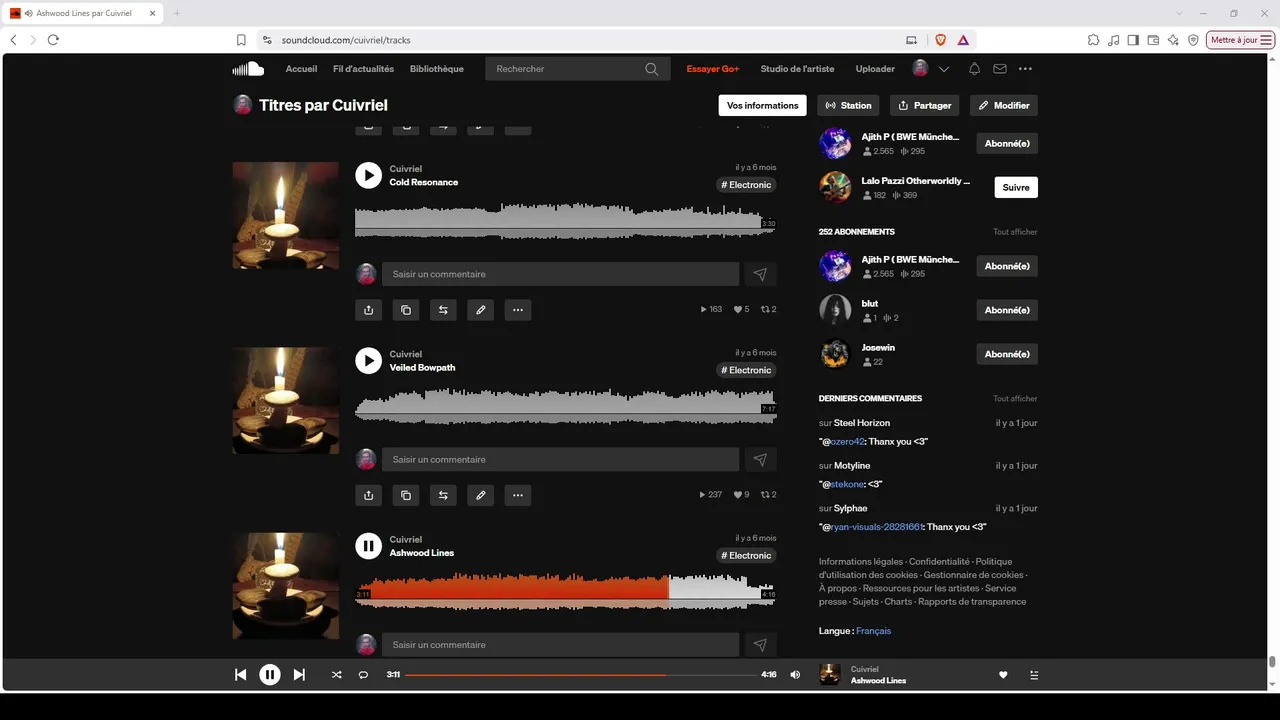Screen dimensions: 1280x720
Task: Change the language from Français
Action: coord(873,631)
